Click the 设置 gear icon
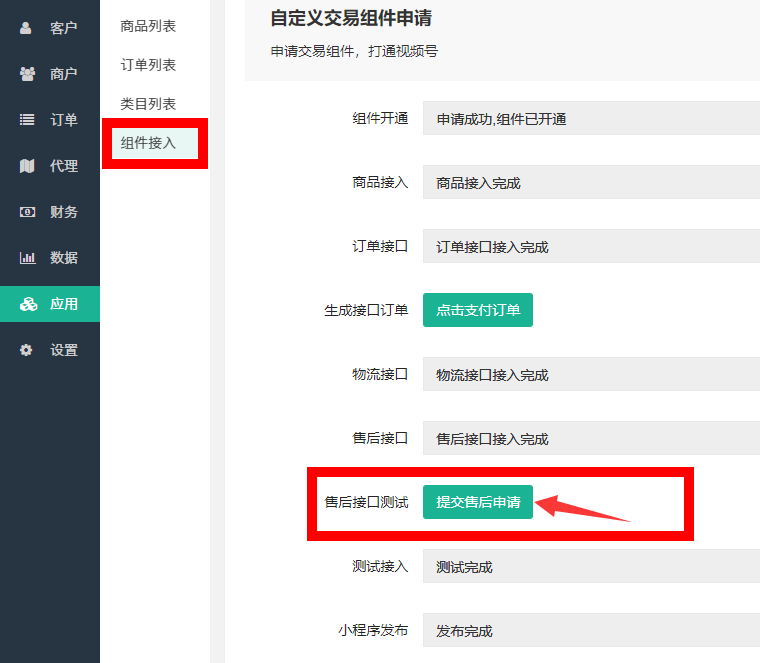The height and width of the screenshot is (663, 760). click(x=26, y=350)
